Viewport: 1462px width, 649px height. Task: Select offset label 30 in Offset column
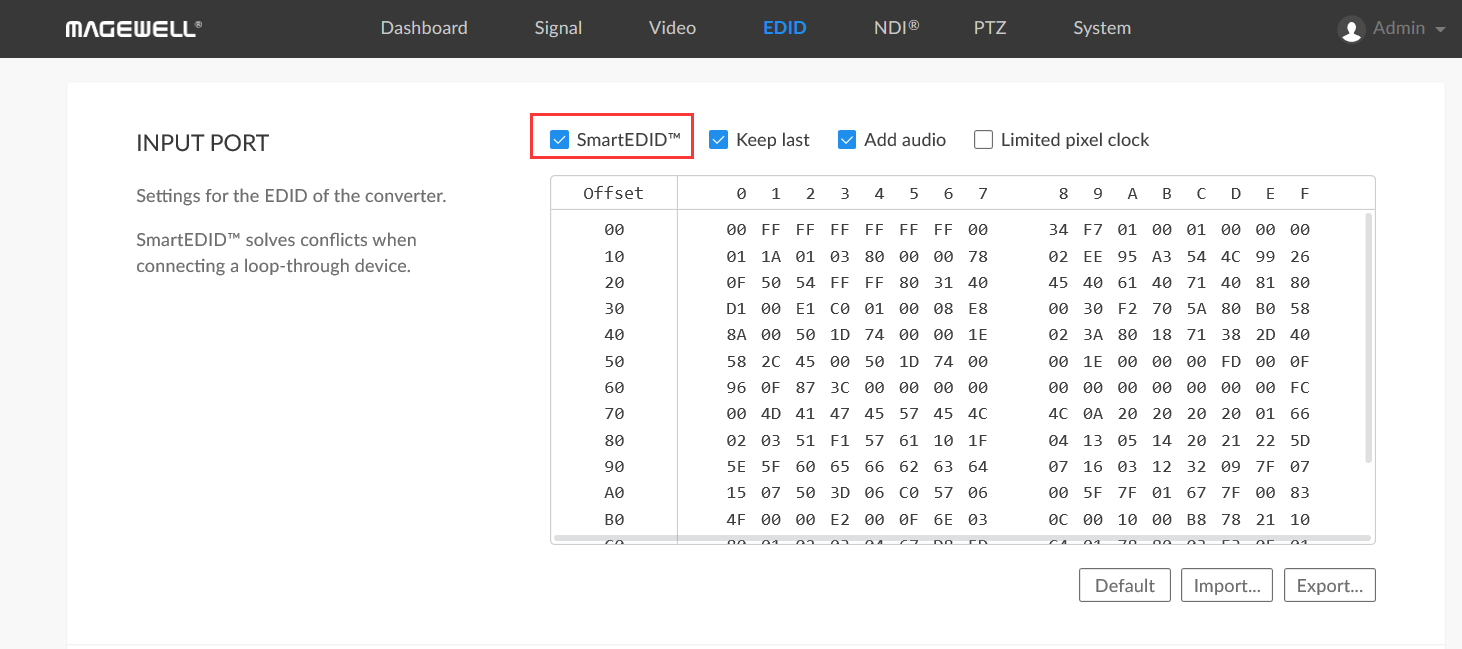pyautogui.click(x=614, y=308)
